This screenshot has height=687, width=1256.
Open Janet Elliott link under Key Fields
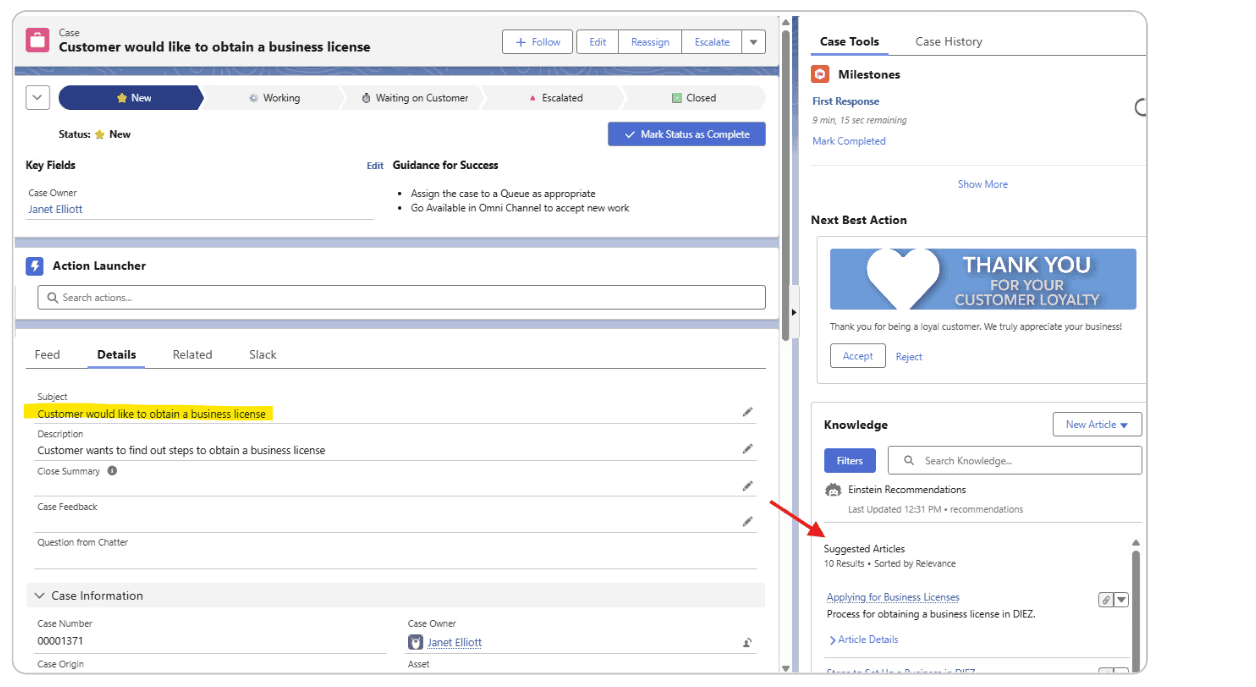click(55, 210)
